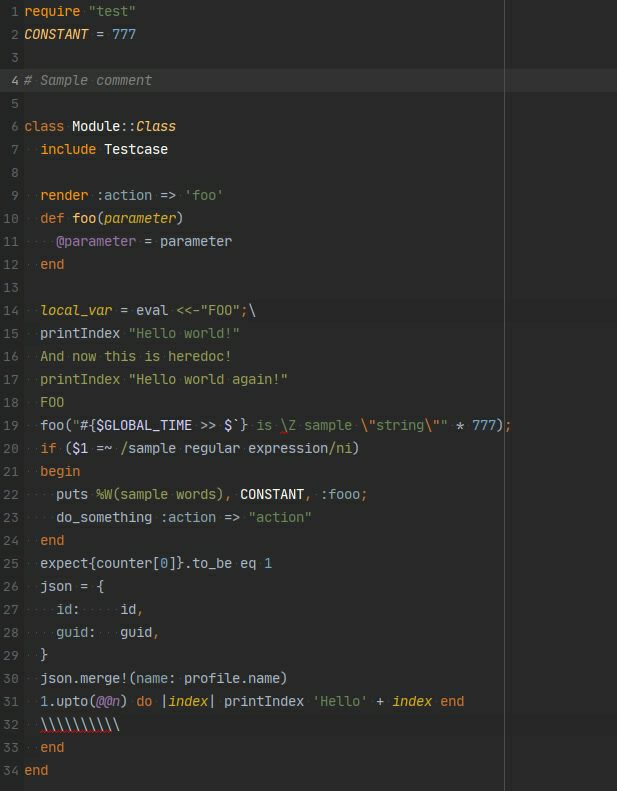Click @parameter instance variable on line 11
The image size is (617, 791).
click(x=96, y=241)
